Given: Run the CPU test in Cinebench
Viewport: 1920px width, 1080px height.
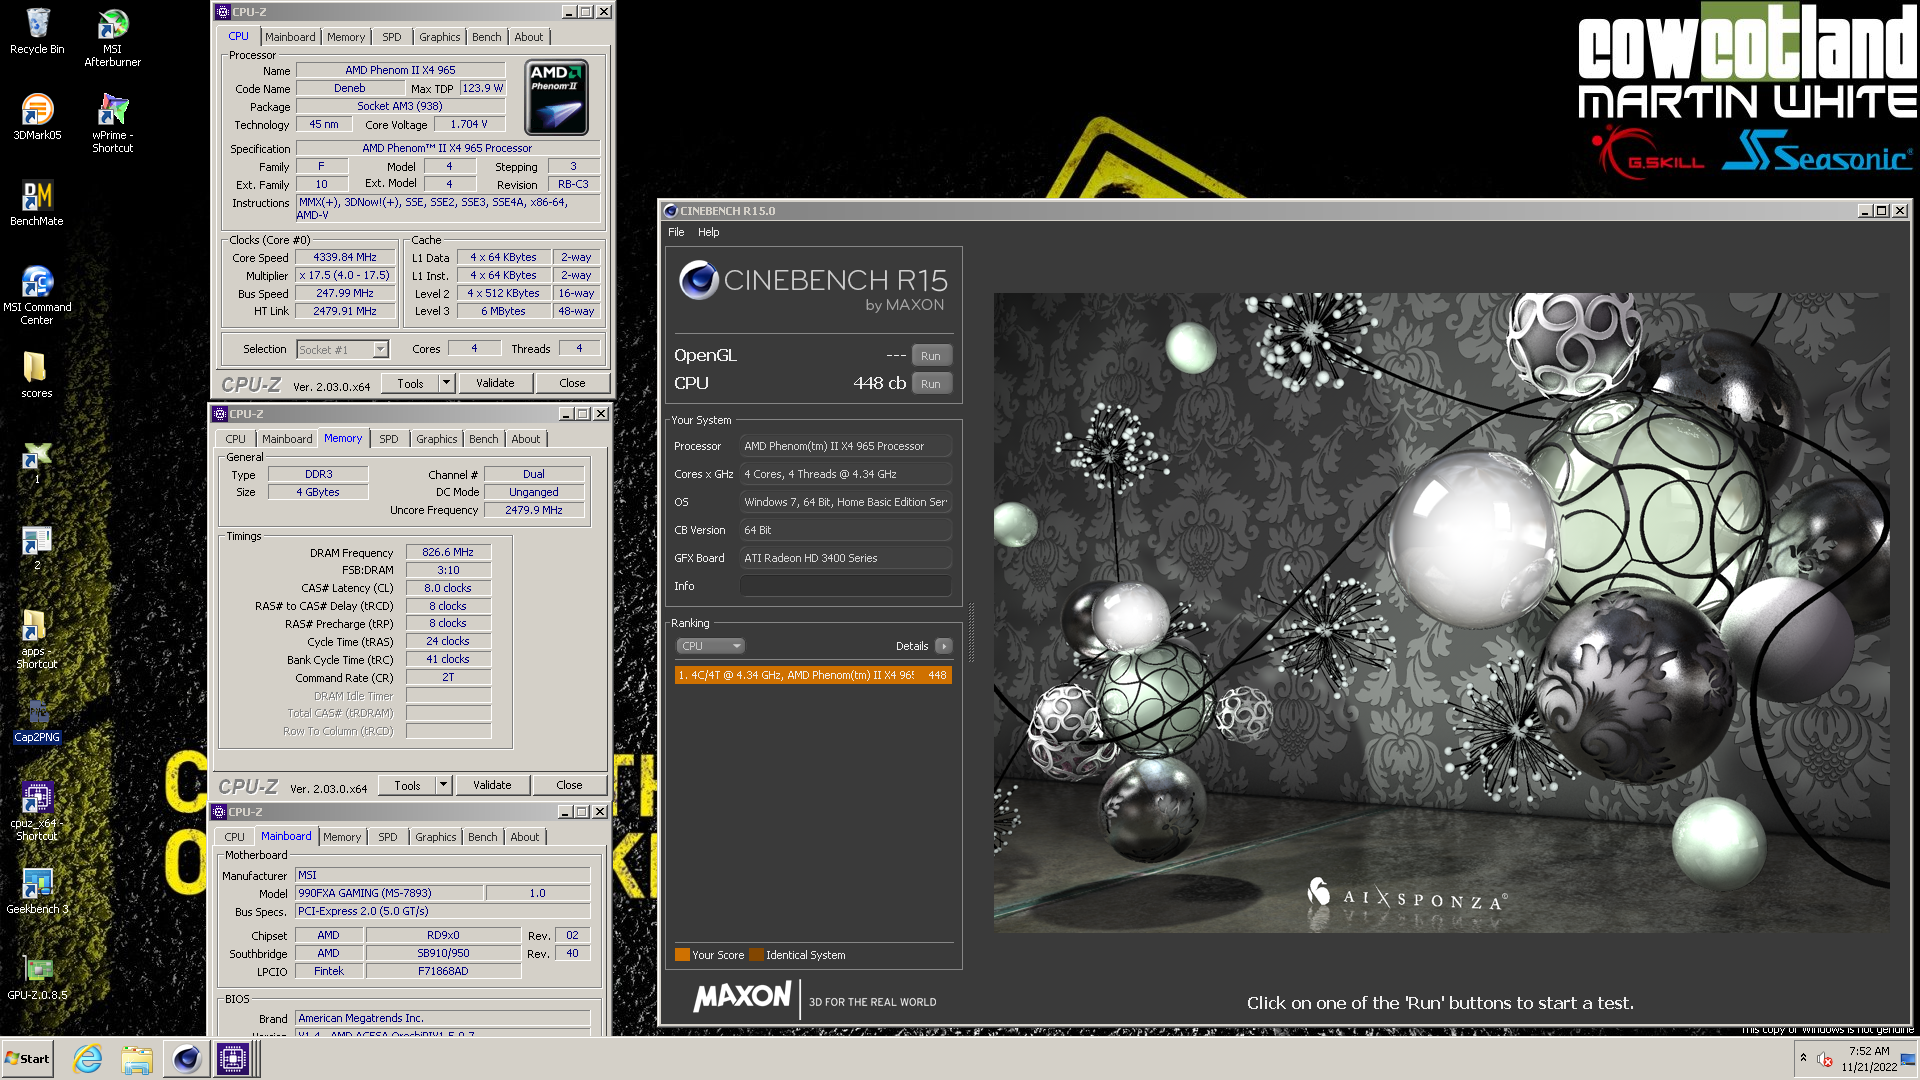Looking at the screenshot, I should pyautogui.click(x=931, y=384).
